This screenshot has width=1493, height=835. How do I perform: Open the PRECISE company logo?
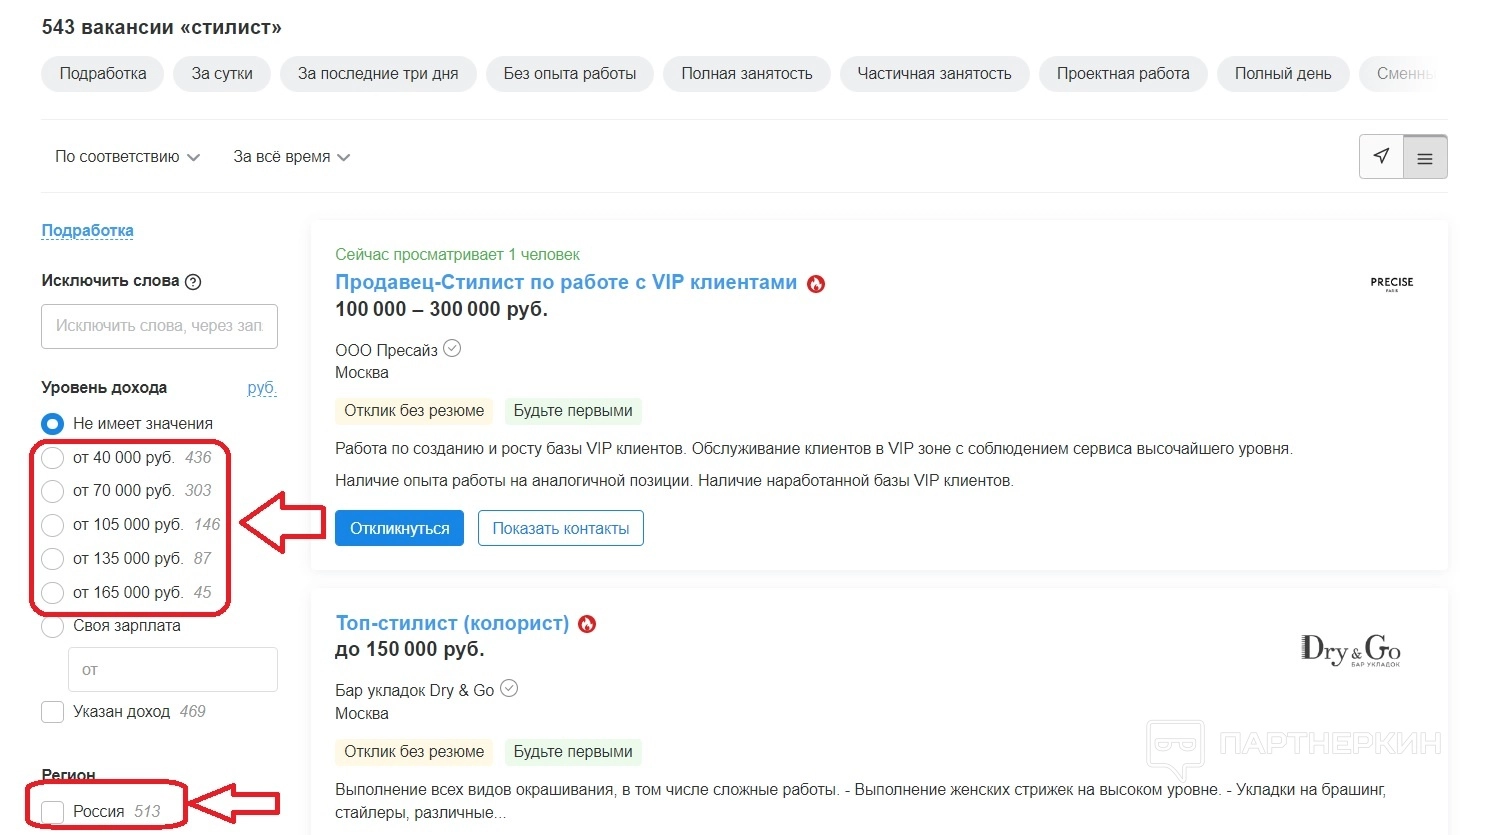point(1391,283)
